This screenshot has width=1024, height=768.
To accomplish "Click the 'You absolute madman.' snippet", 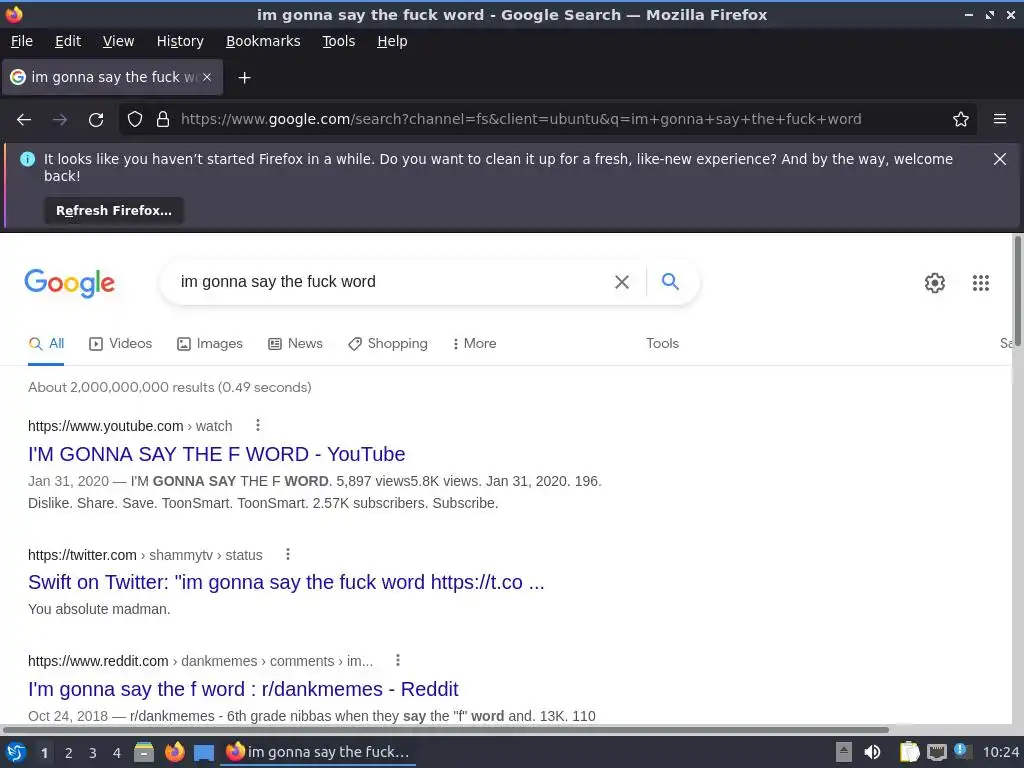I will 99,609.
